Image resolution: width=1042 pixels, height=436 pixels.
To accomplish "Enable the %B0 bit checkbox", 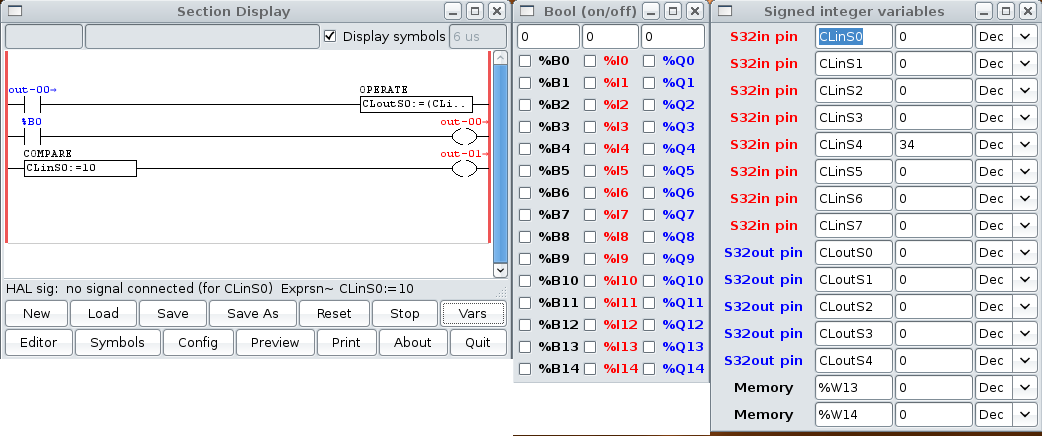I will [x=526, y=61].
